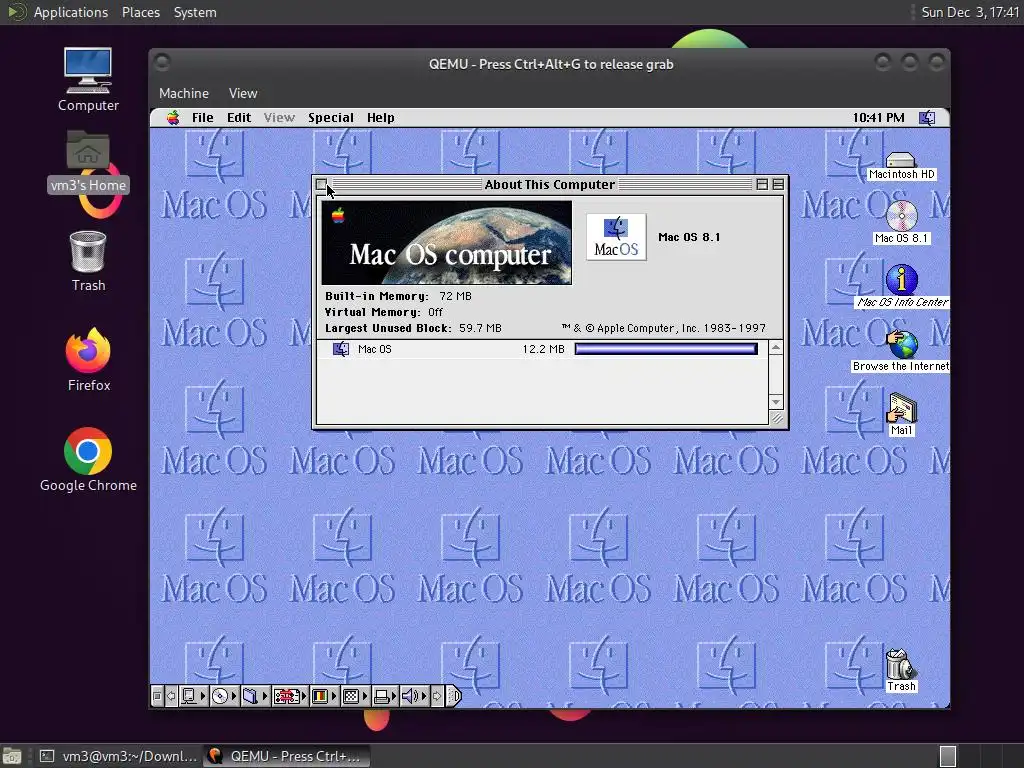Open the Edit menu in Mac OS
Screen dimensions: 1024x768
click(x=239, y=118)
